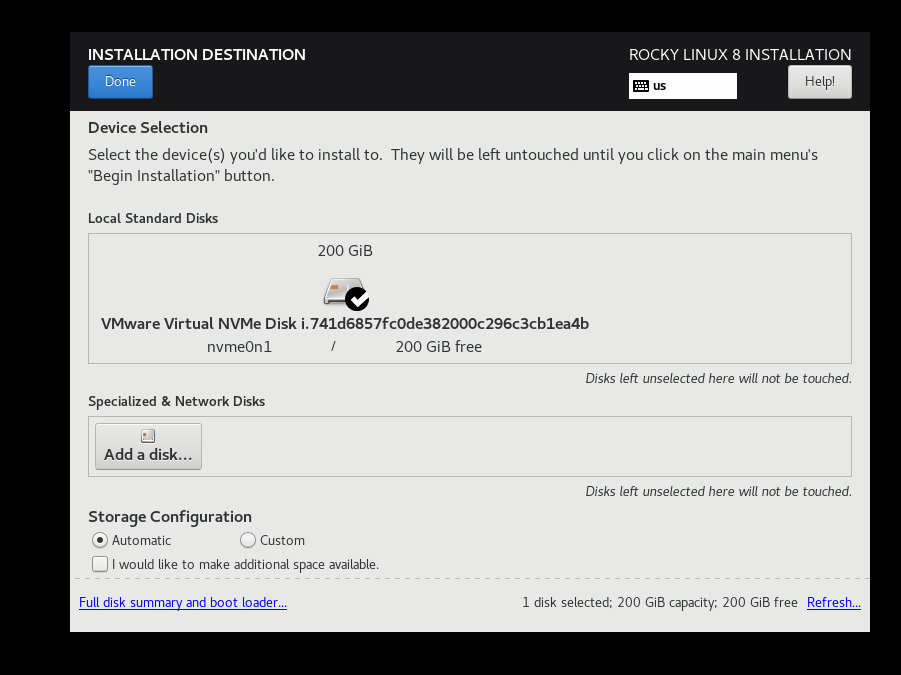Click the checkmark badge on the selected disk
Viewport: 901px width, 675px height.
pyautogui.click(x=357, y=298)
